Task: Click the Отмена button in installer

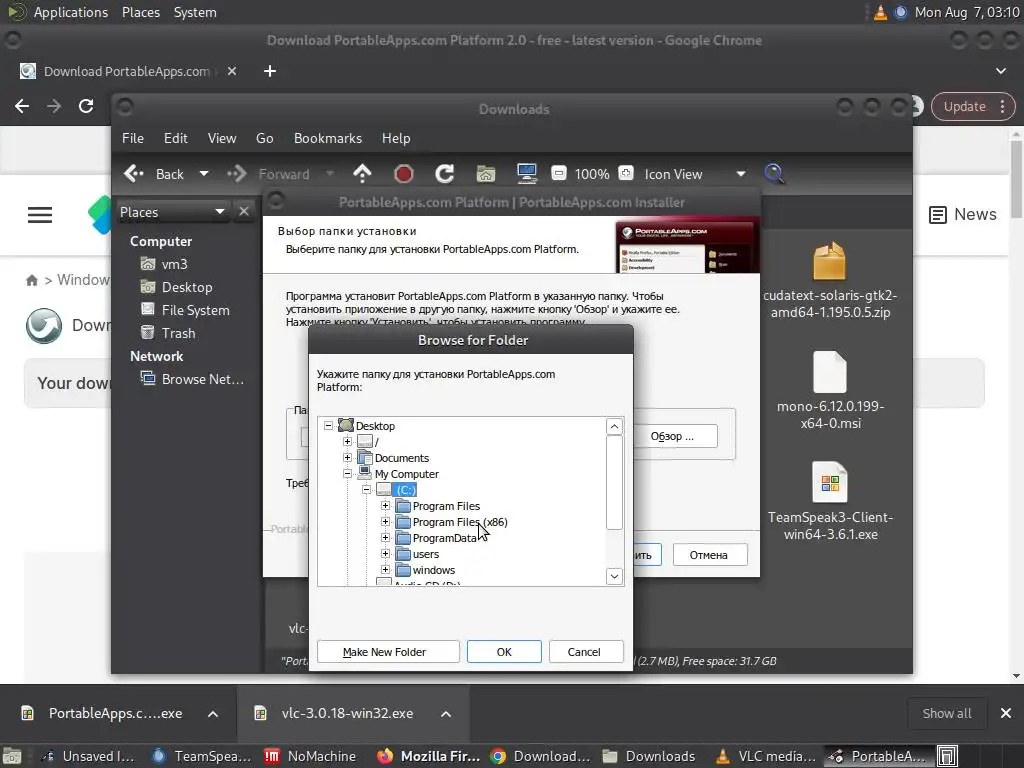Action: pos(709,555)
